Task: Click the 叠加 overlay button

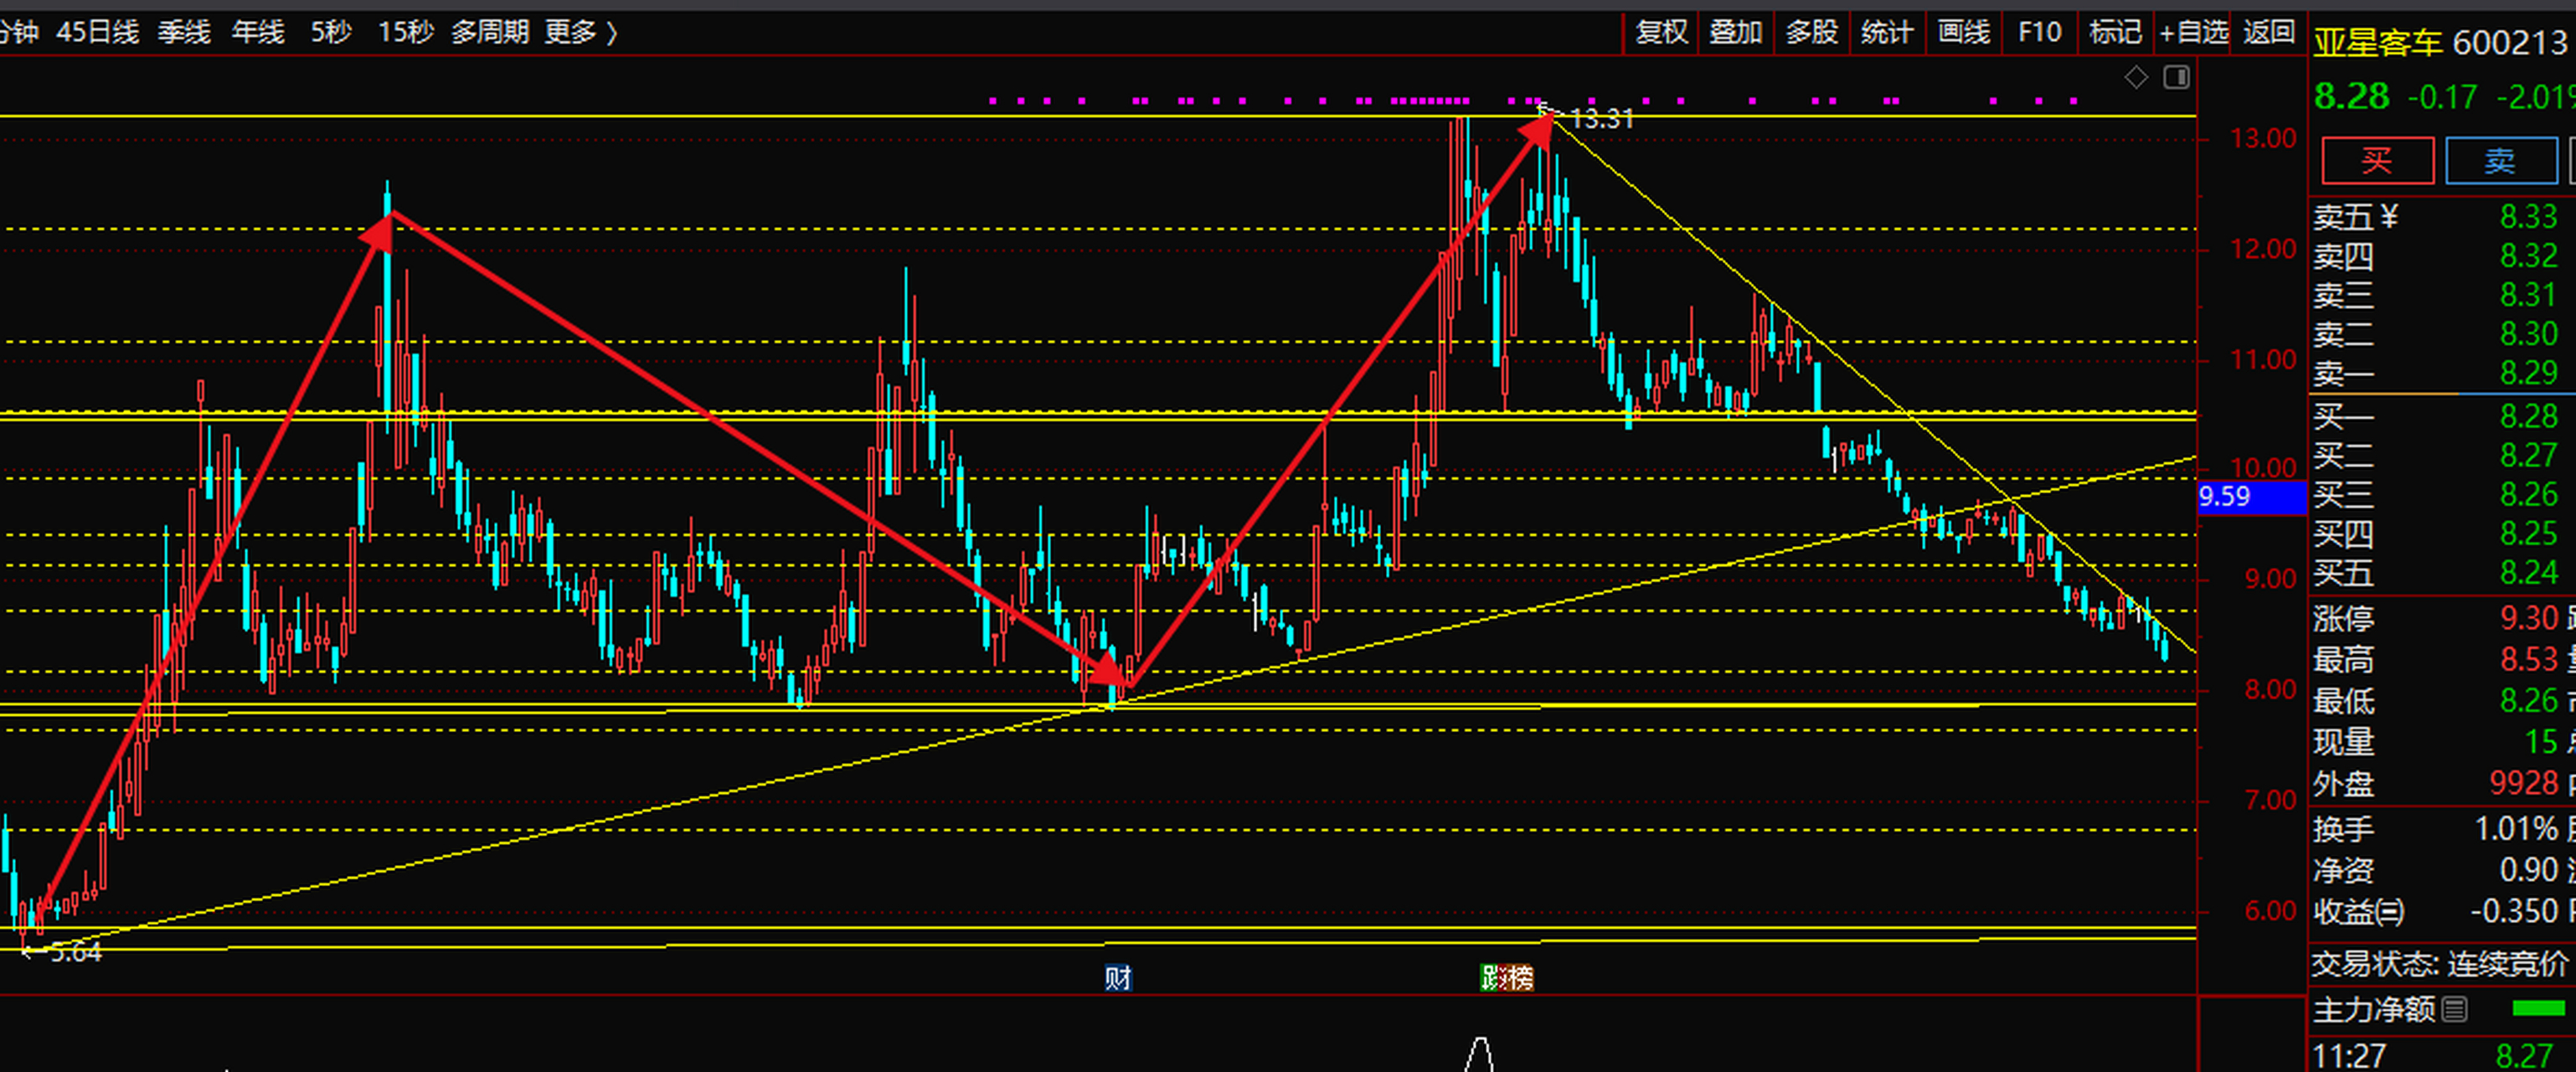Action: (1736, 32)
